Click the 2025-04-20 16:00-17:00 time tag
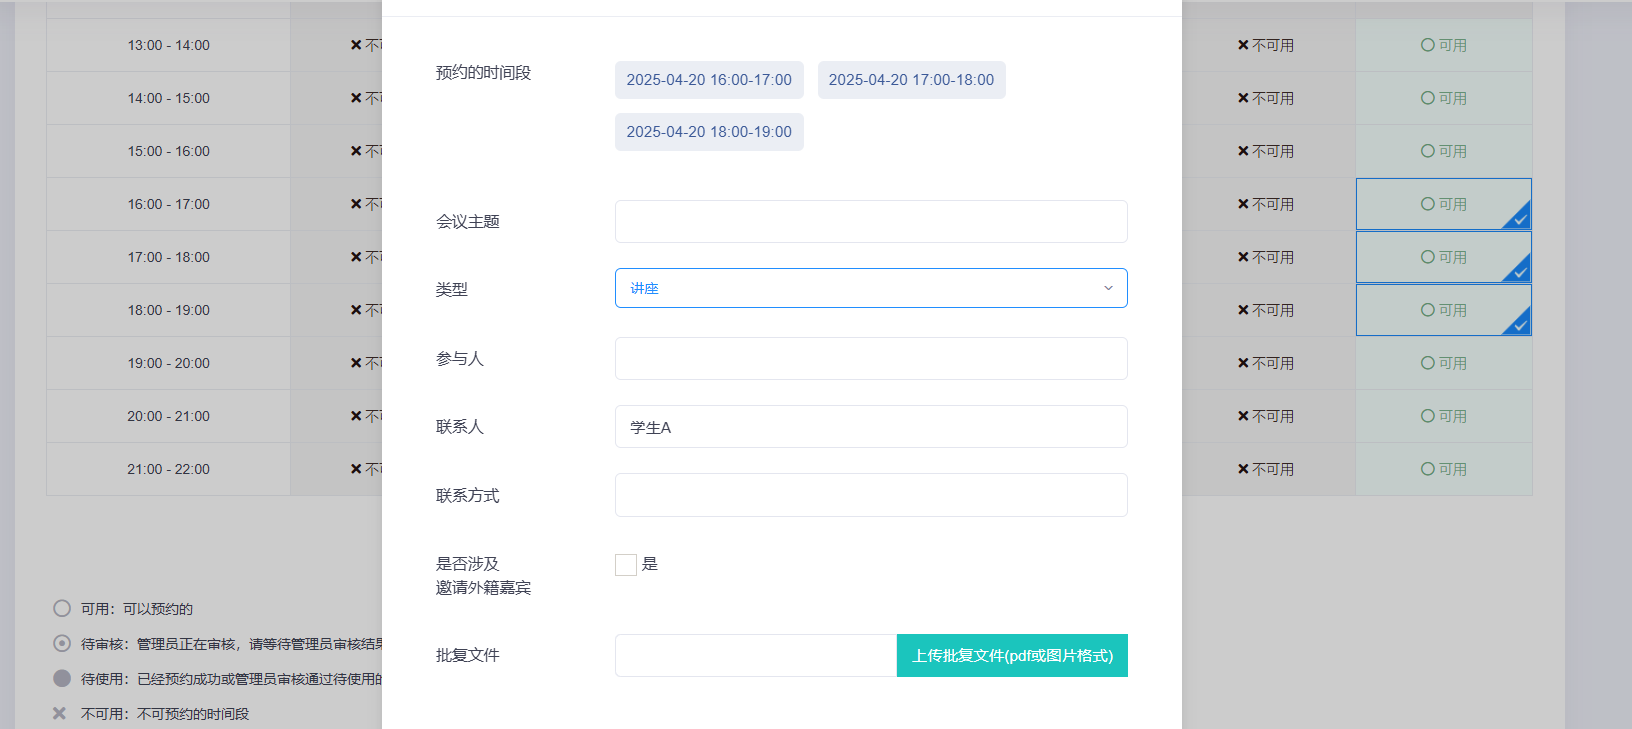This screenshot has height=729, width=1632. click(709, 80)
